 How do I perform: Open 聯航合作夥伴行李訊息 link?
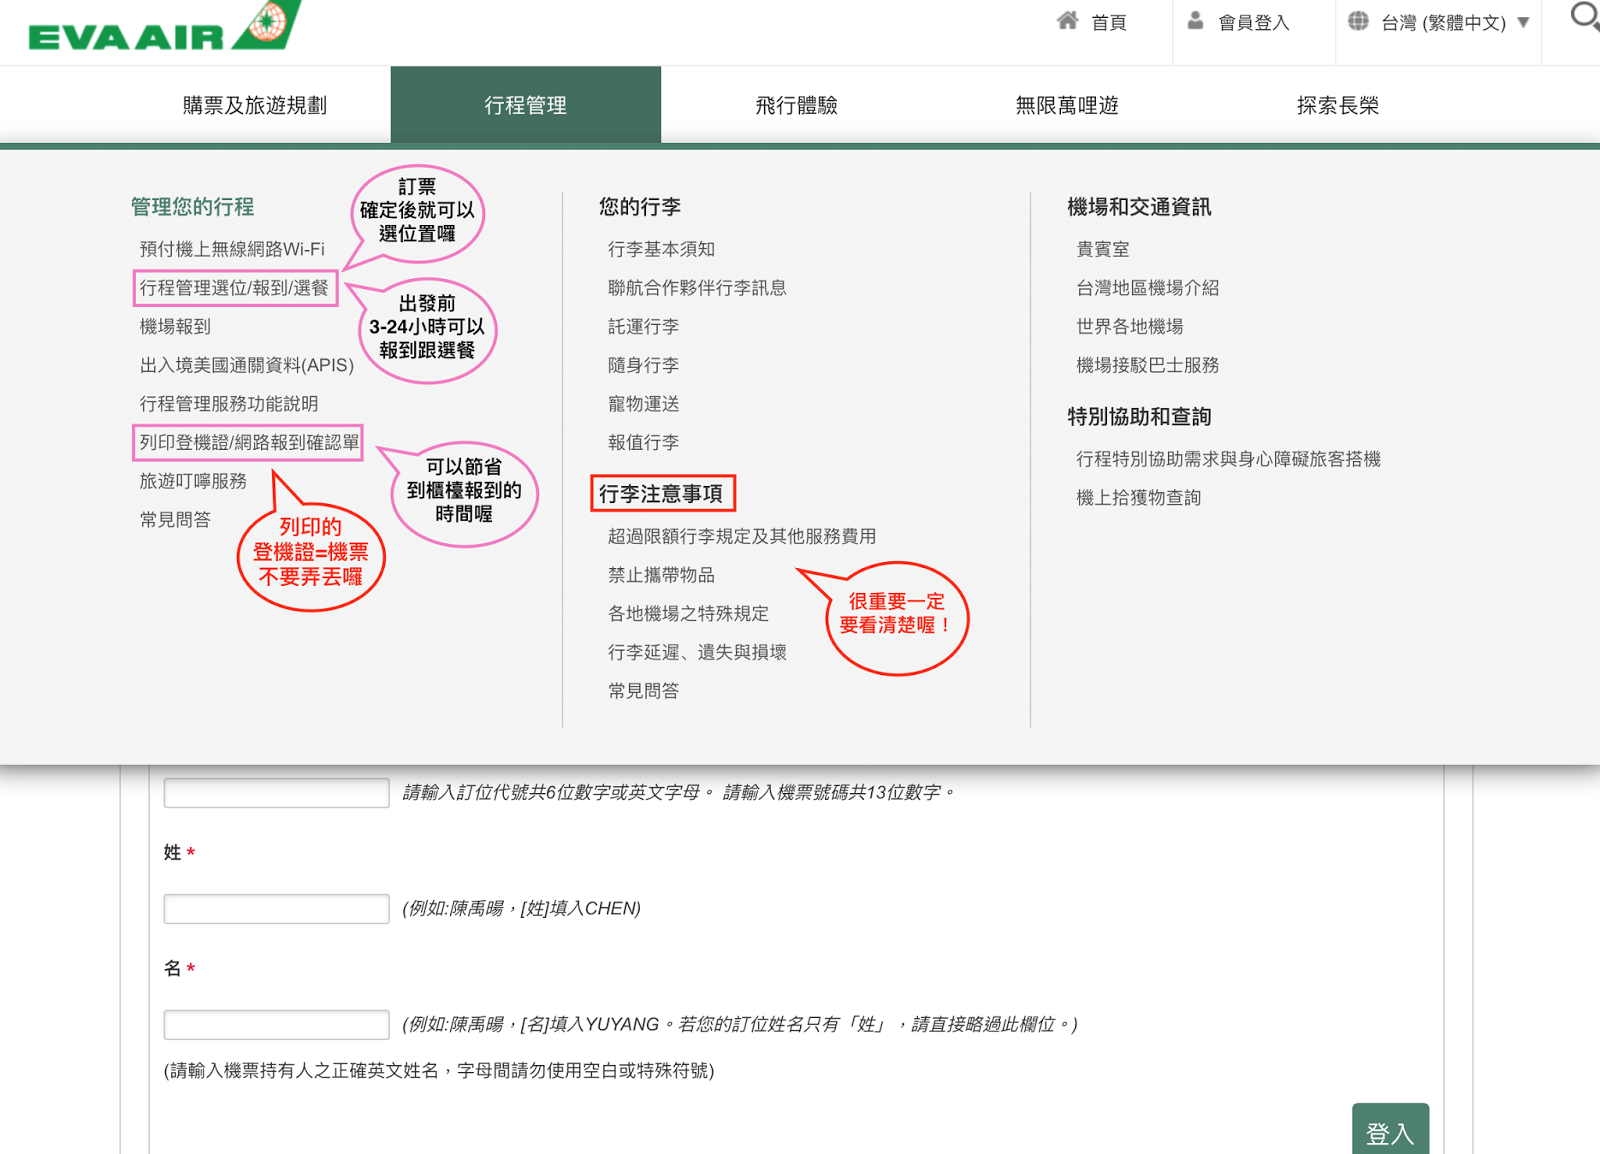point(697,288)
